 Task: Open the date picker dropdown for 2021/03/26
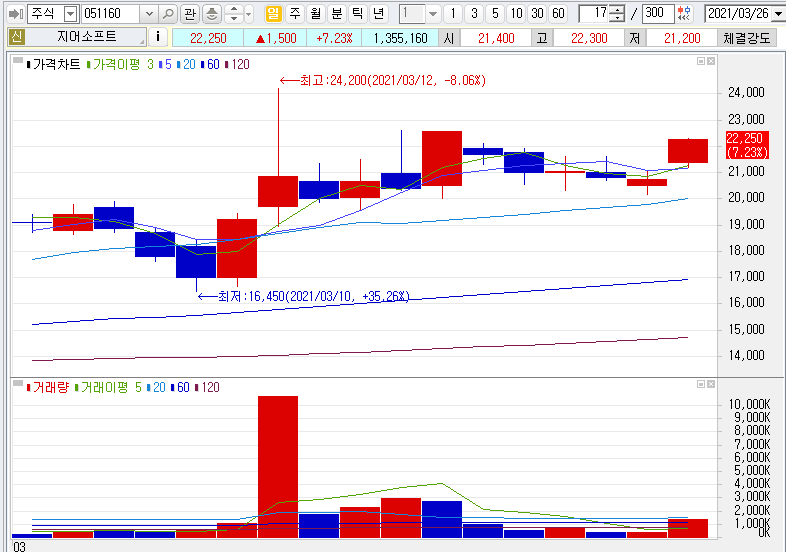[x=778, y=14]
